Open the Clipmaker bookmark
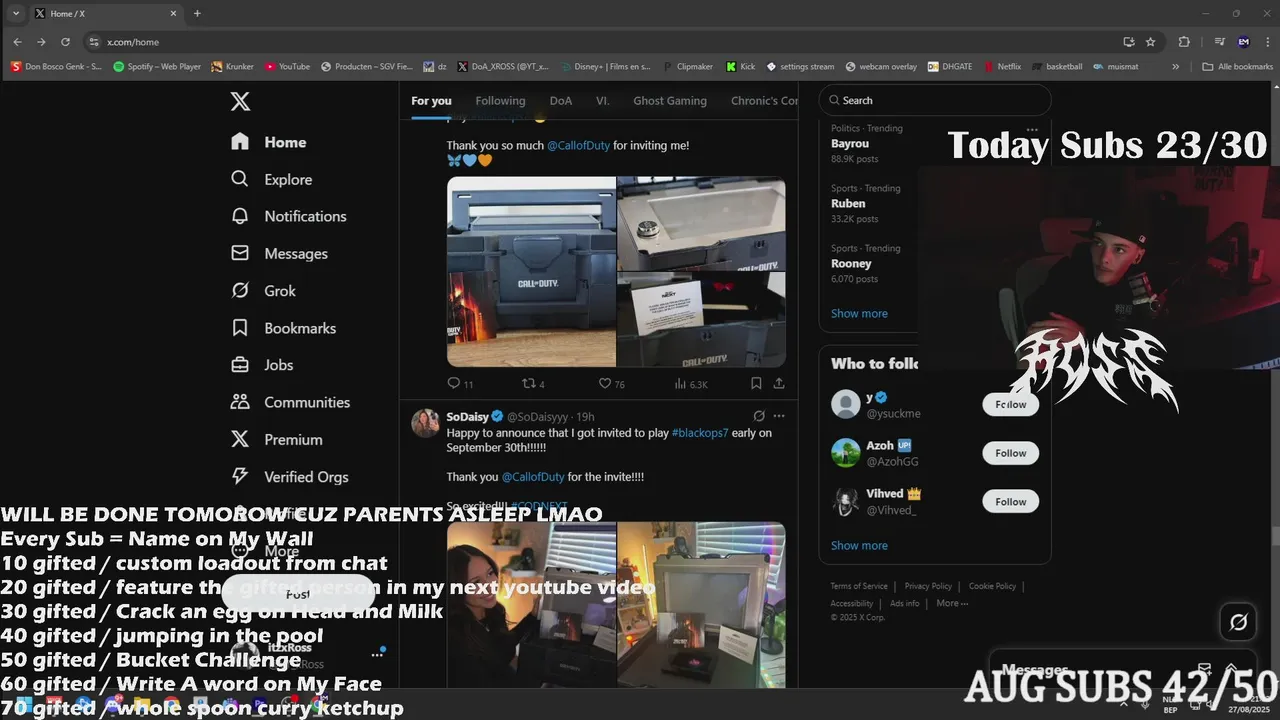 [x=688, y=66]
